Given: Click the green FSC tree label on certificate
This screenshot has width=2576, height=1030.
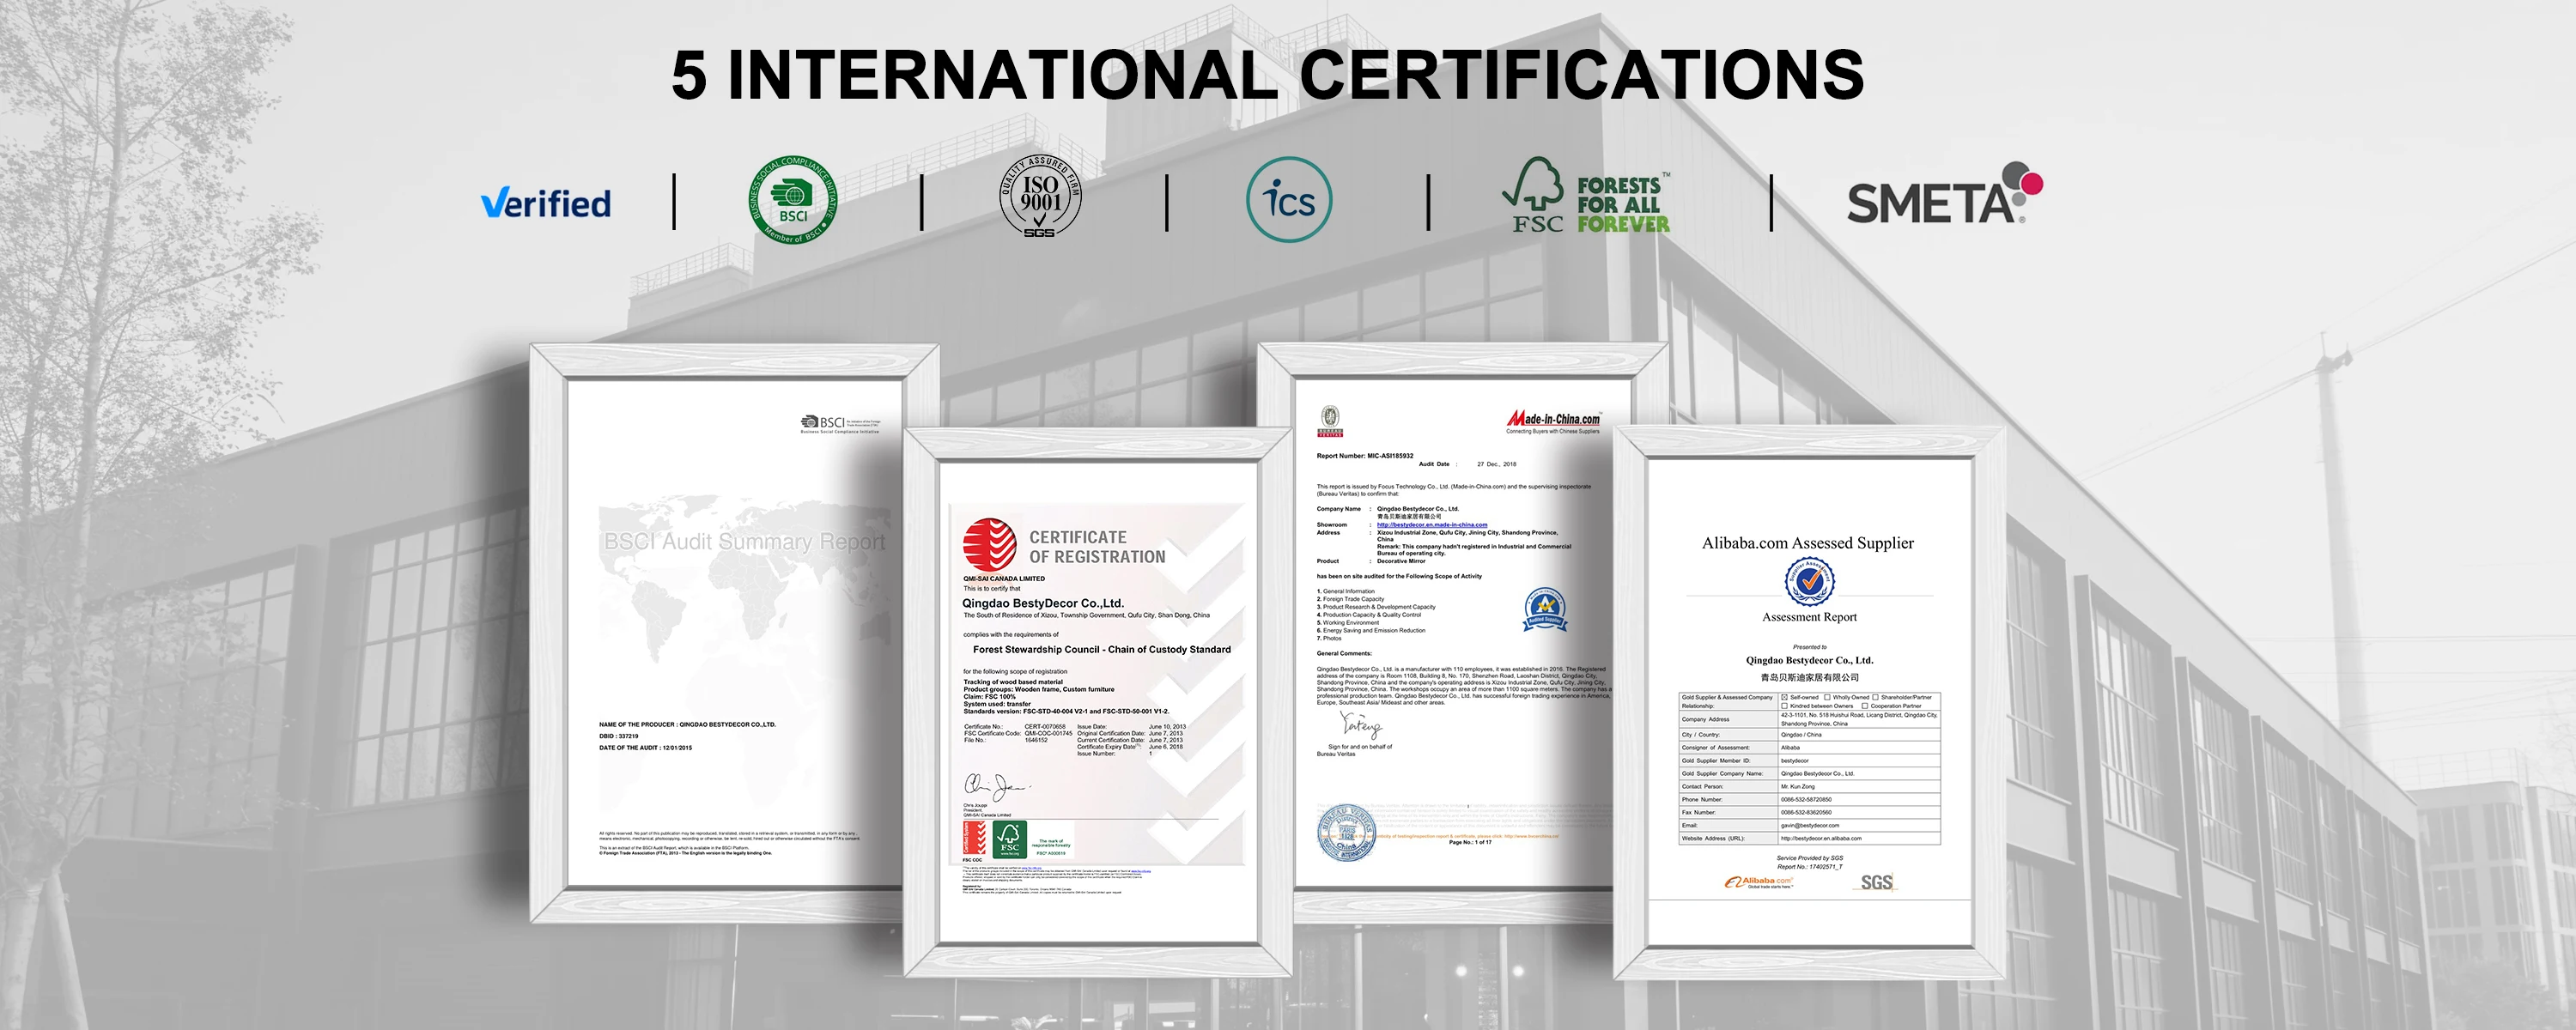Looking at the screenshot, I should pos(1010,838).
